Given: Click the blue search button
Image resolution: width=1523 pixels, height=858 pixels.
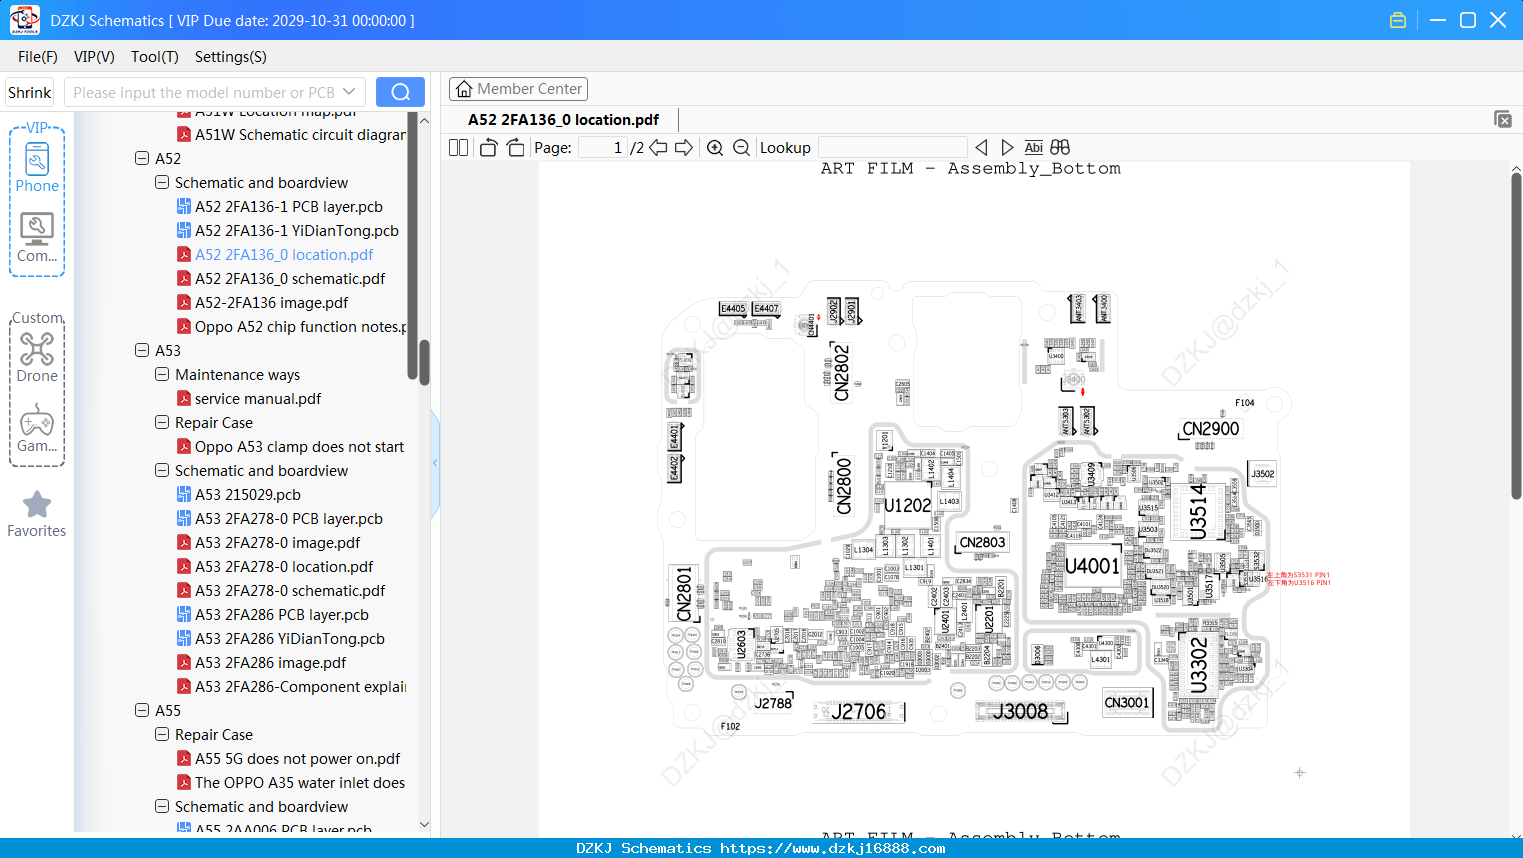Looking at the screenshot, I should [x=400, y=92].
